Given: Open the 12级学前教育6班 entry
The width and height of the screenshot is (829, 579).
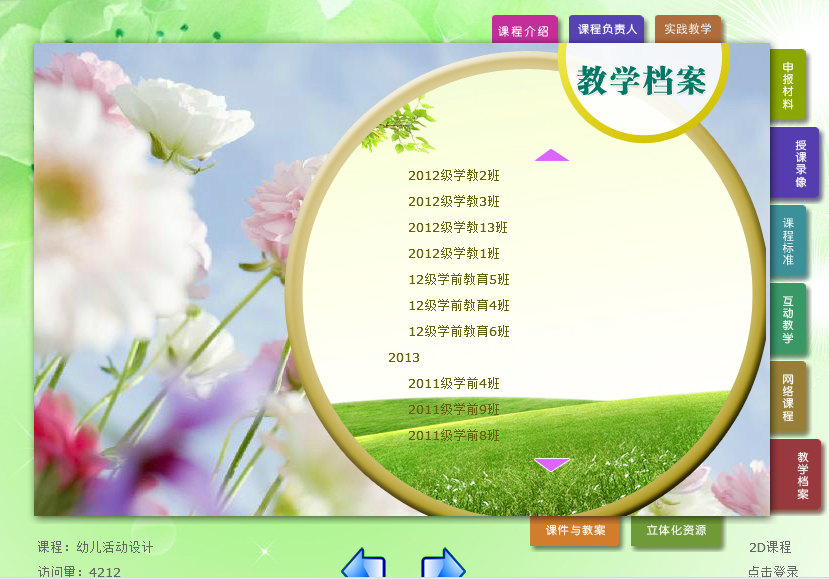Looking at the screenshot, I should tap(459, 331).
